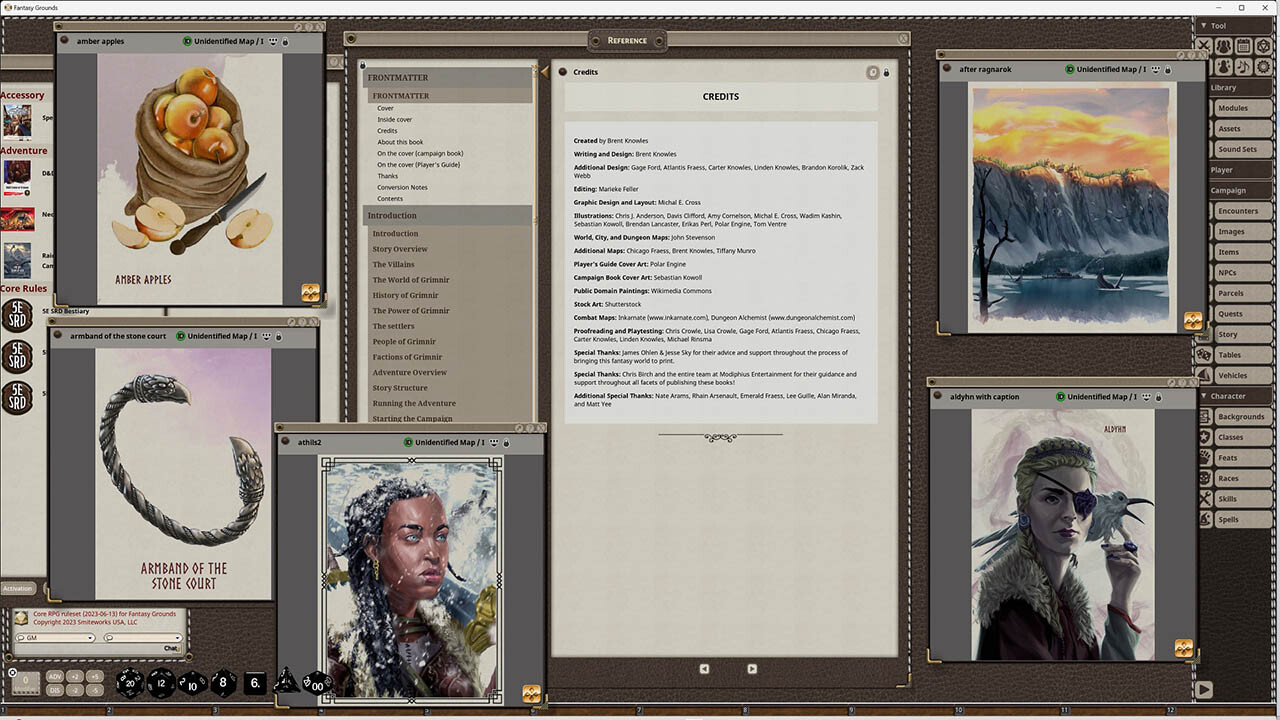Open the calendar tool icon
Viewport: 1280px width, 720px height.
point(1243,46)
